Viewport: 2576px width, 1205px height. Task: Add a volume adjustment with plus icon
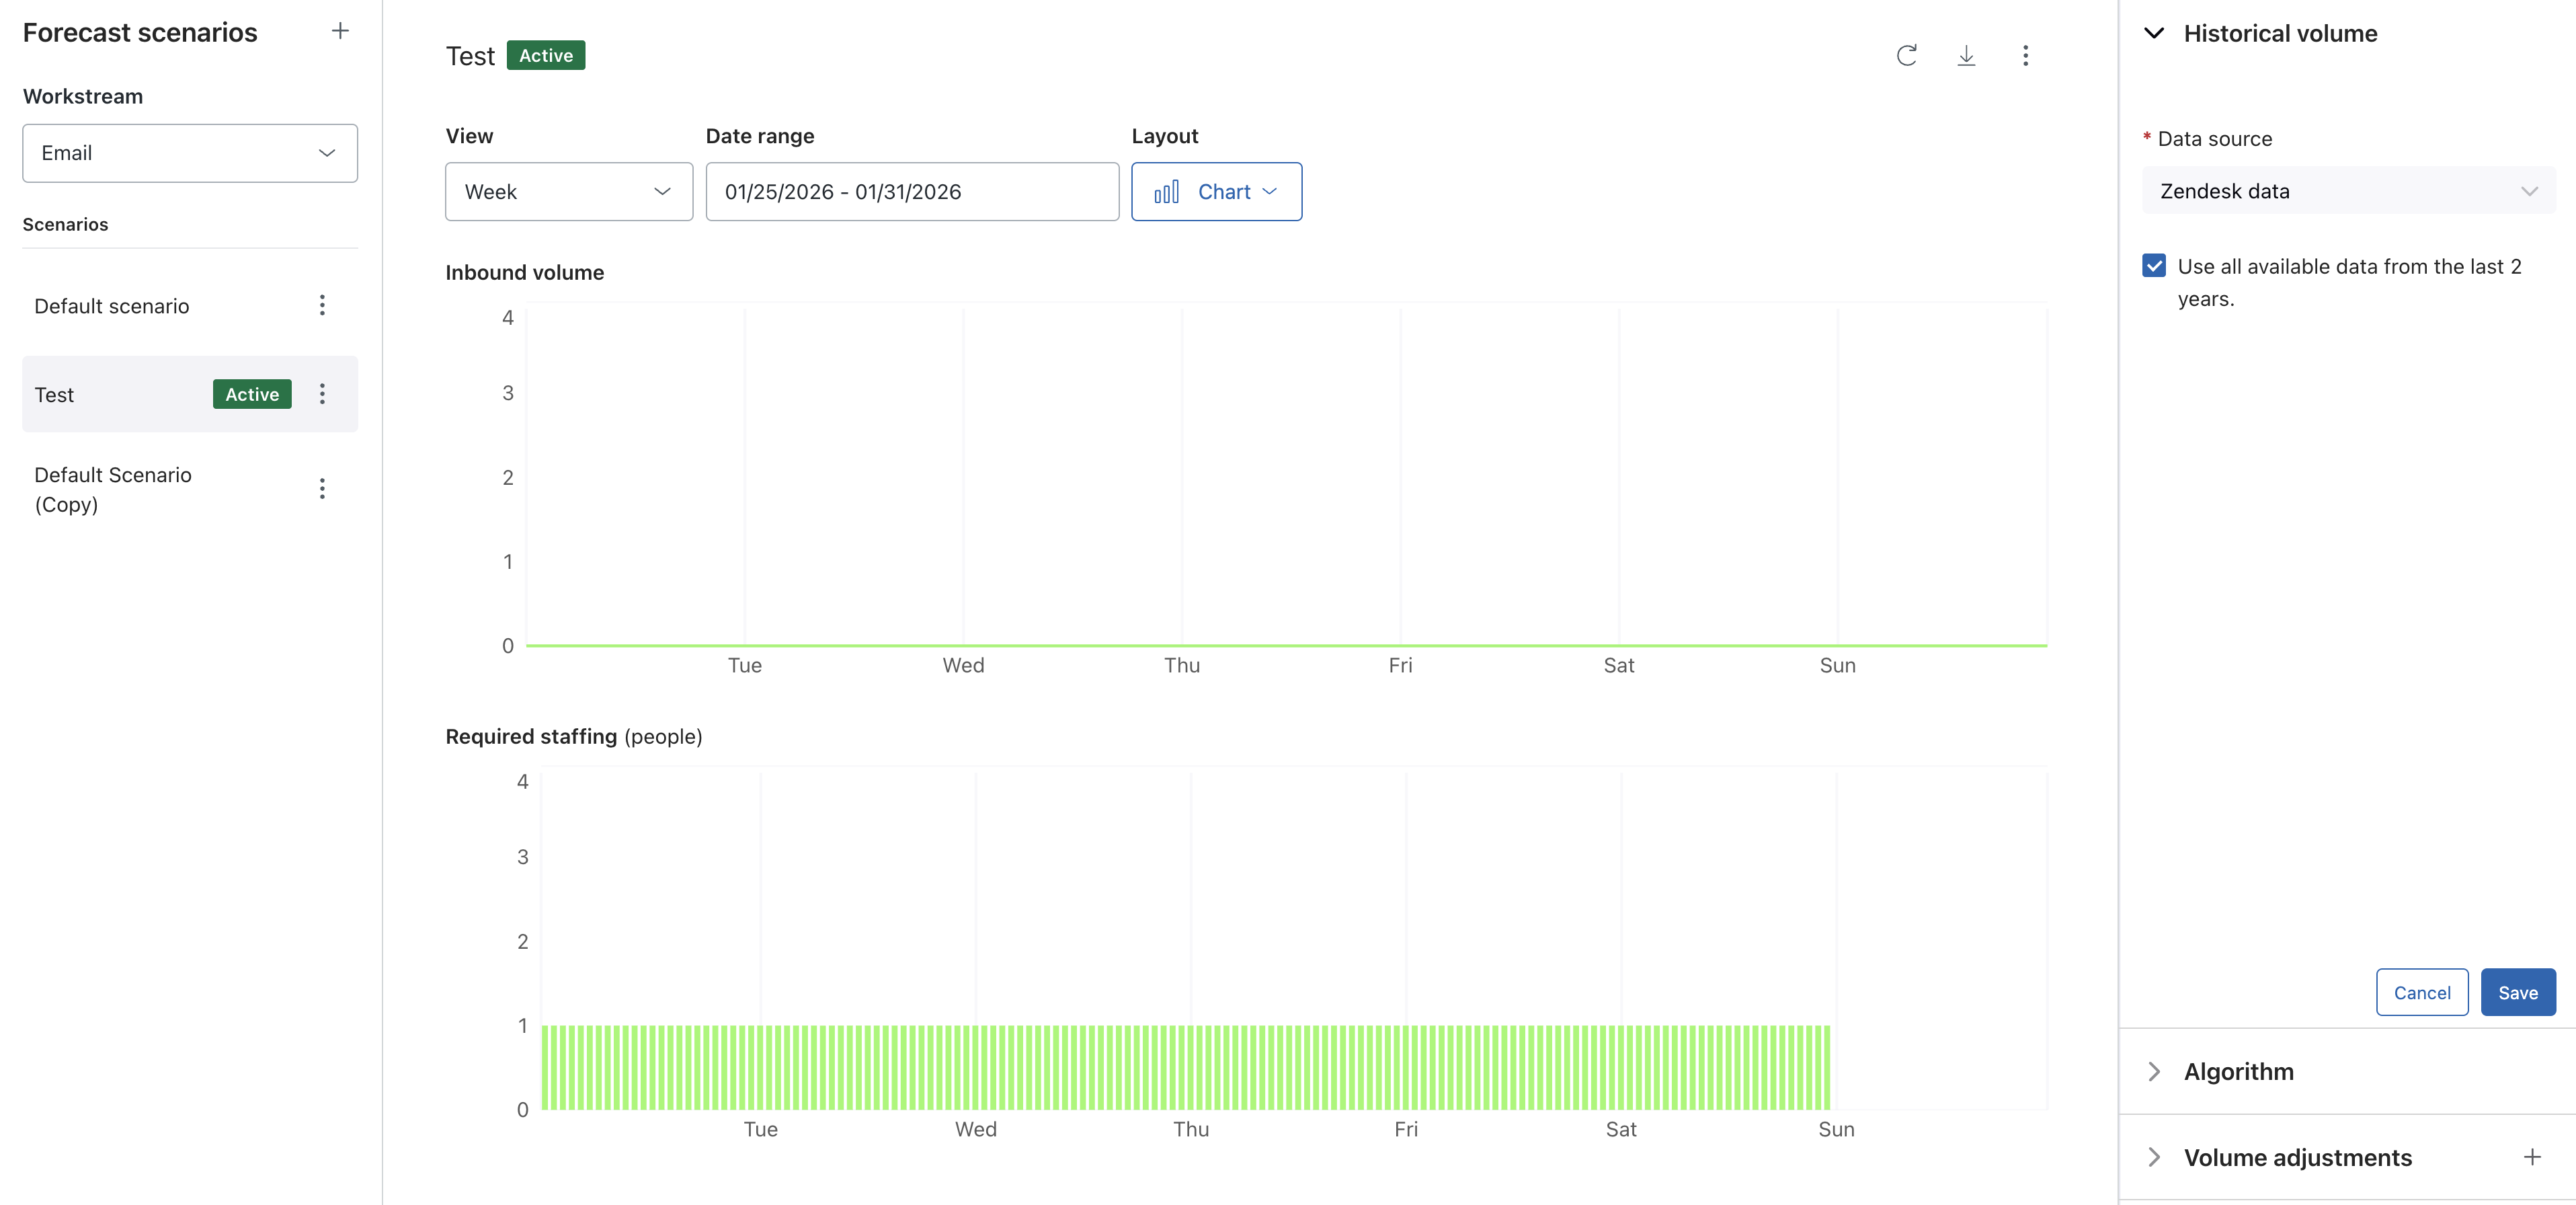tap(2531, 1157)
